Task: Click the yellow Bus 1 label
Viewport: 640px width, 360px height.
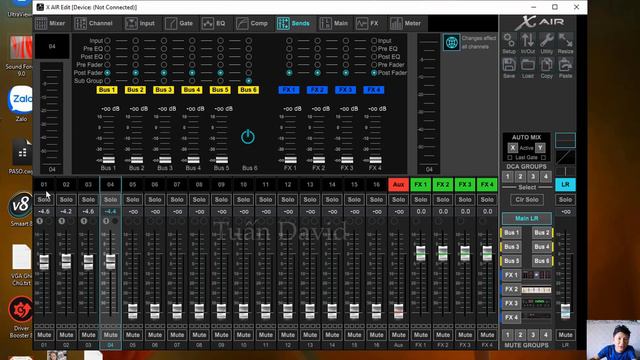Action: pyautogui.click(x=107, y=90)
